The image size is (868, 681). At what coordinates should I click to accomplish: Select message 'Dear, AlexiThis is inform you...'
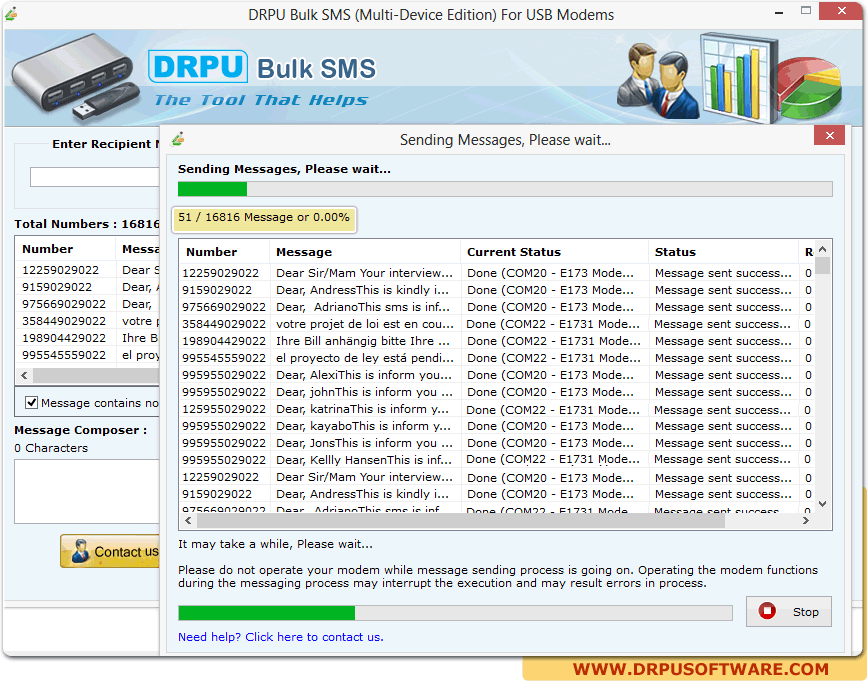click(364, 375)
